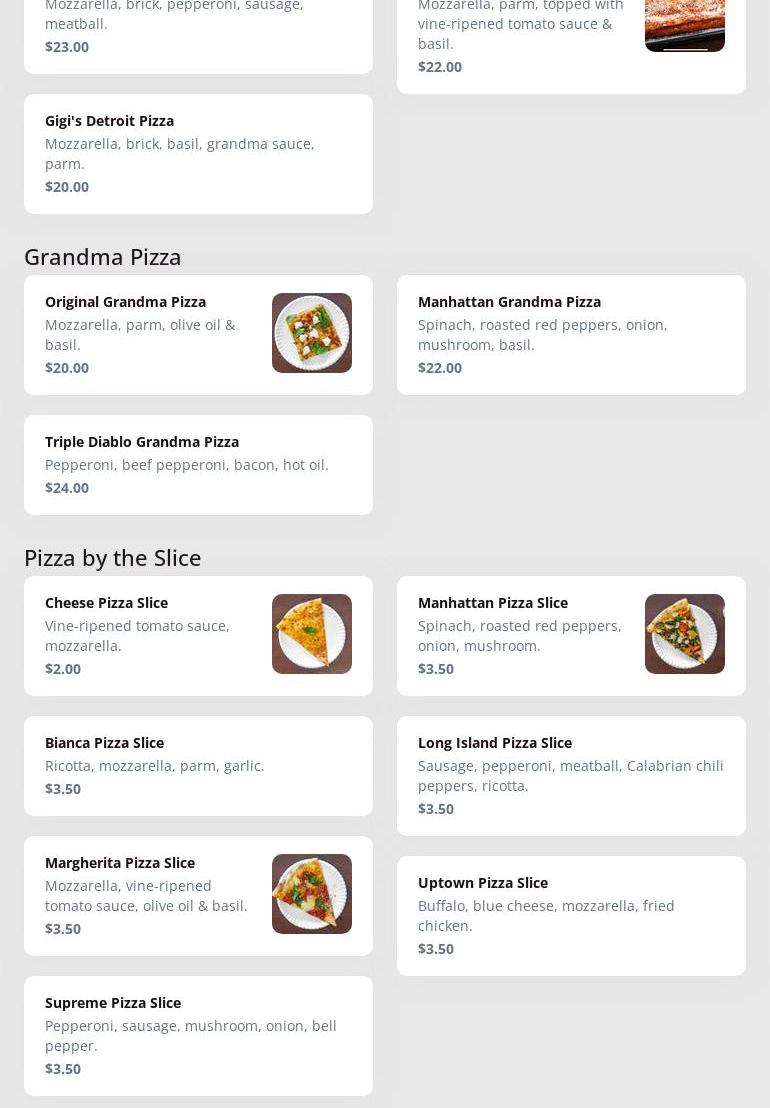Select Manhattan Grandma Pizza menu item

571,335
